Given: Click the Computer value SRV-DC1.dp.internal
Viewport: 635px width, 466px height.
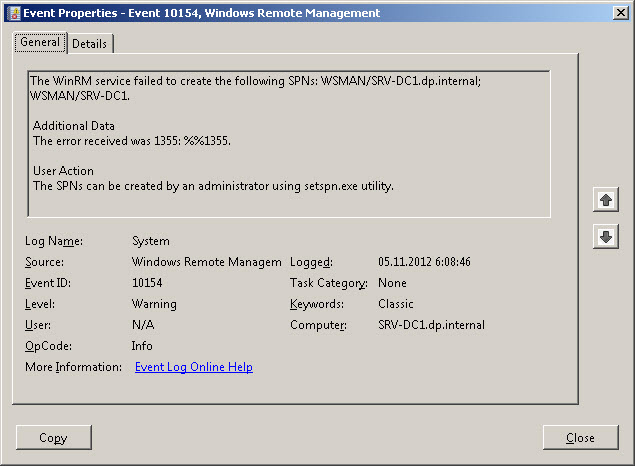Looking at the screenshot, I should pyautogui.click(x=431, y=325).
